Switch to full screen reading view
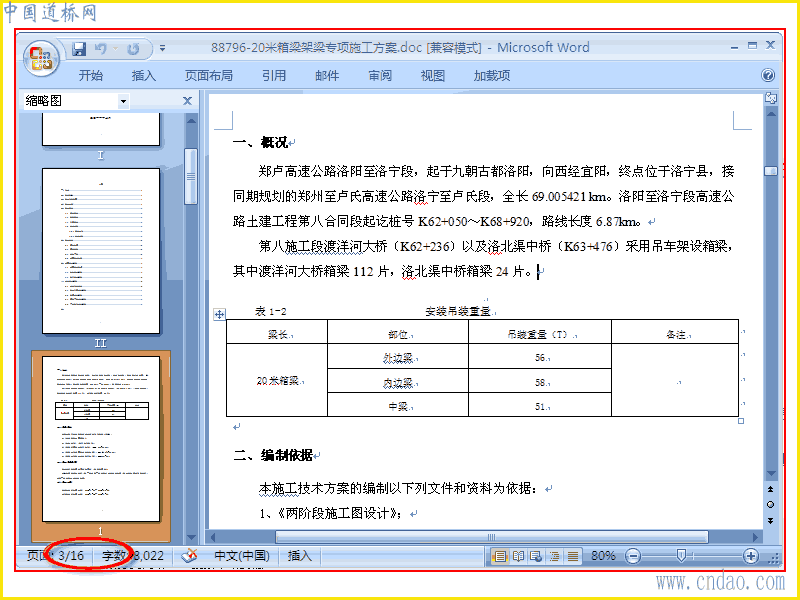The width and height of the screenshot is (800, 600). click(518, 556)
